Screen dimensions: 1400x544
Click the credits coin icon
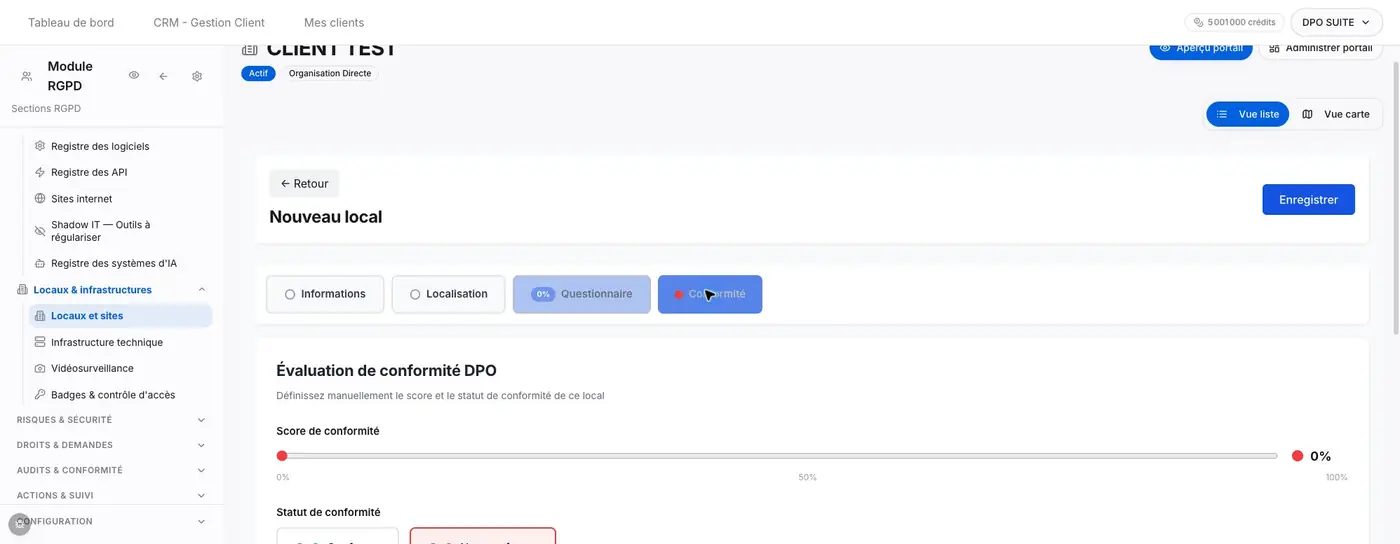pyautogui.click(x=1198, y=22)
